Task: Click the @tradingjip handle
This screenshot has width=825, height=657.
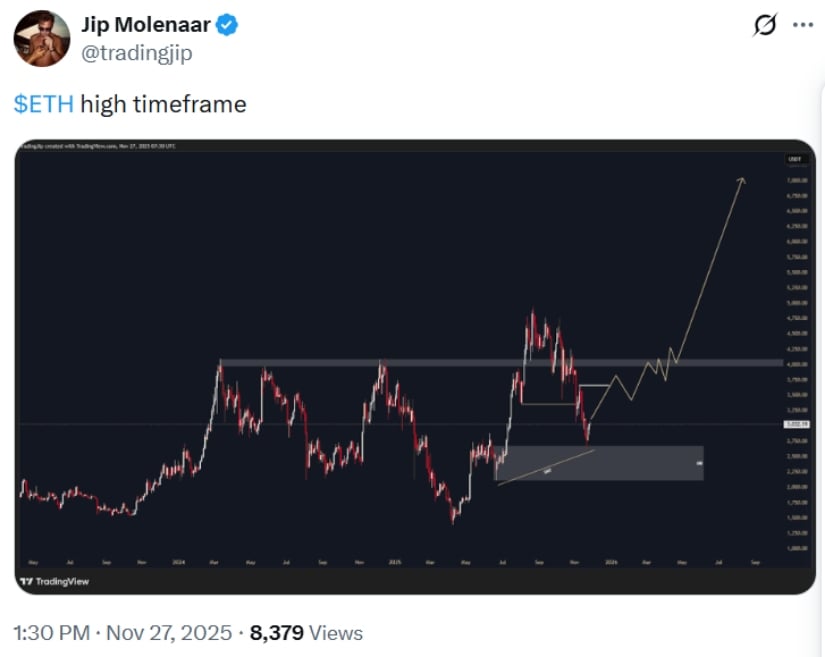Action: pos(140,52)
